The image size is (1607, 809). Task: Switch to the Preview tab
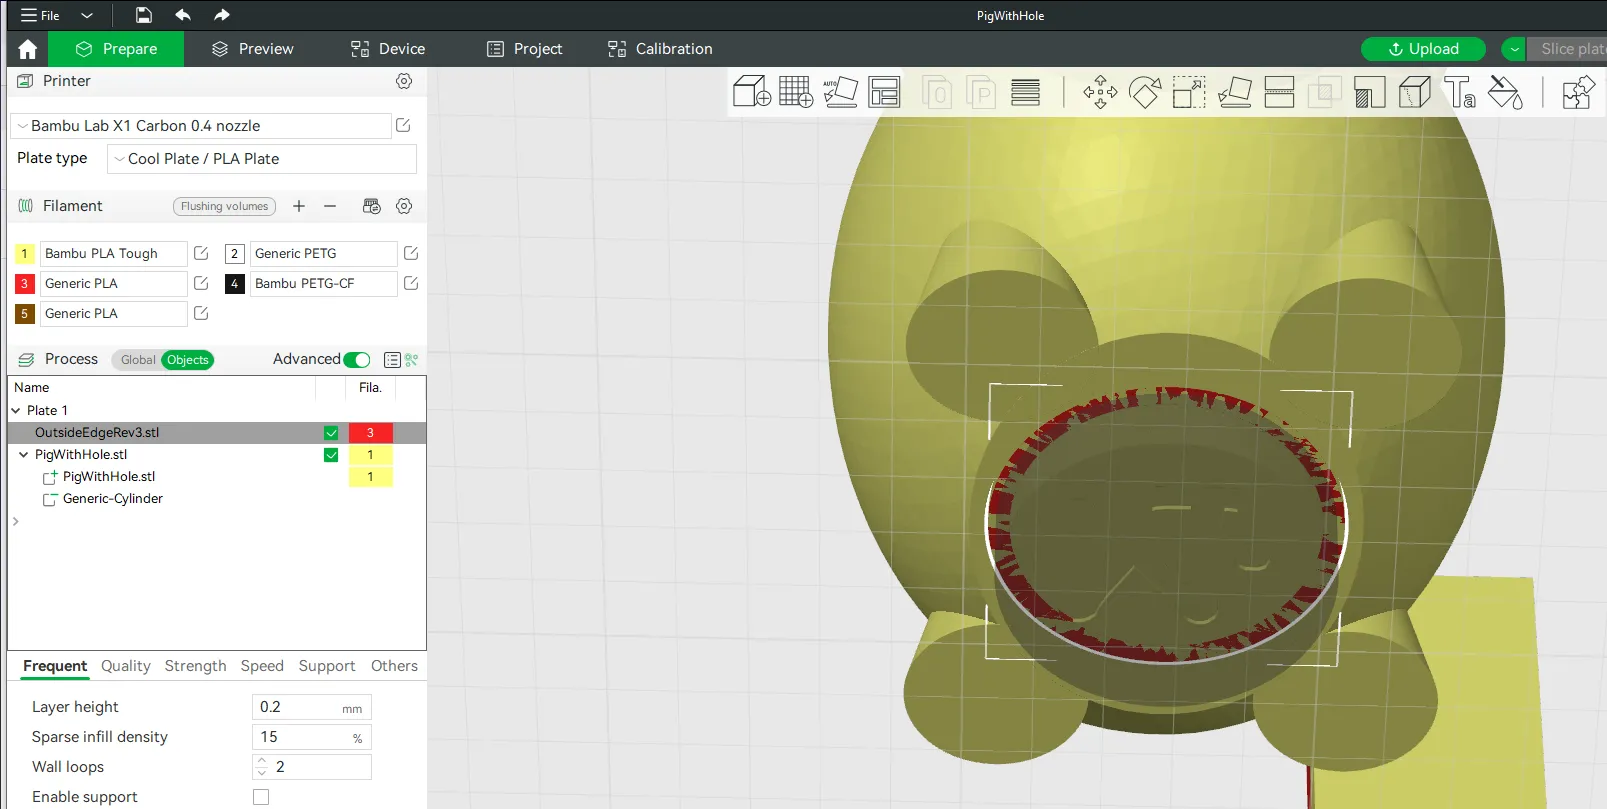coord(253,49)
